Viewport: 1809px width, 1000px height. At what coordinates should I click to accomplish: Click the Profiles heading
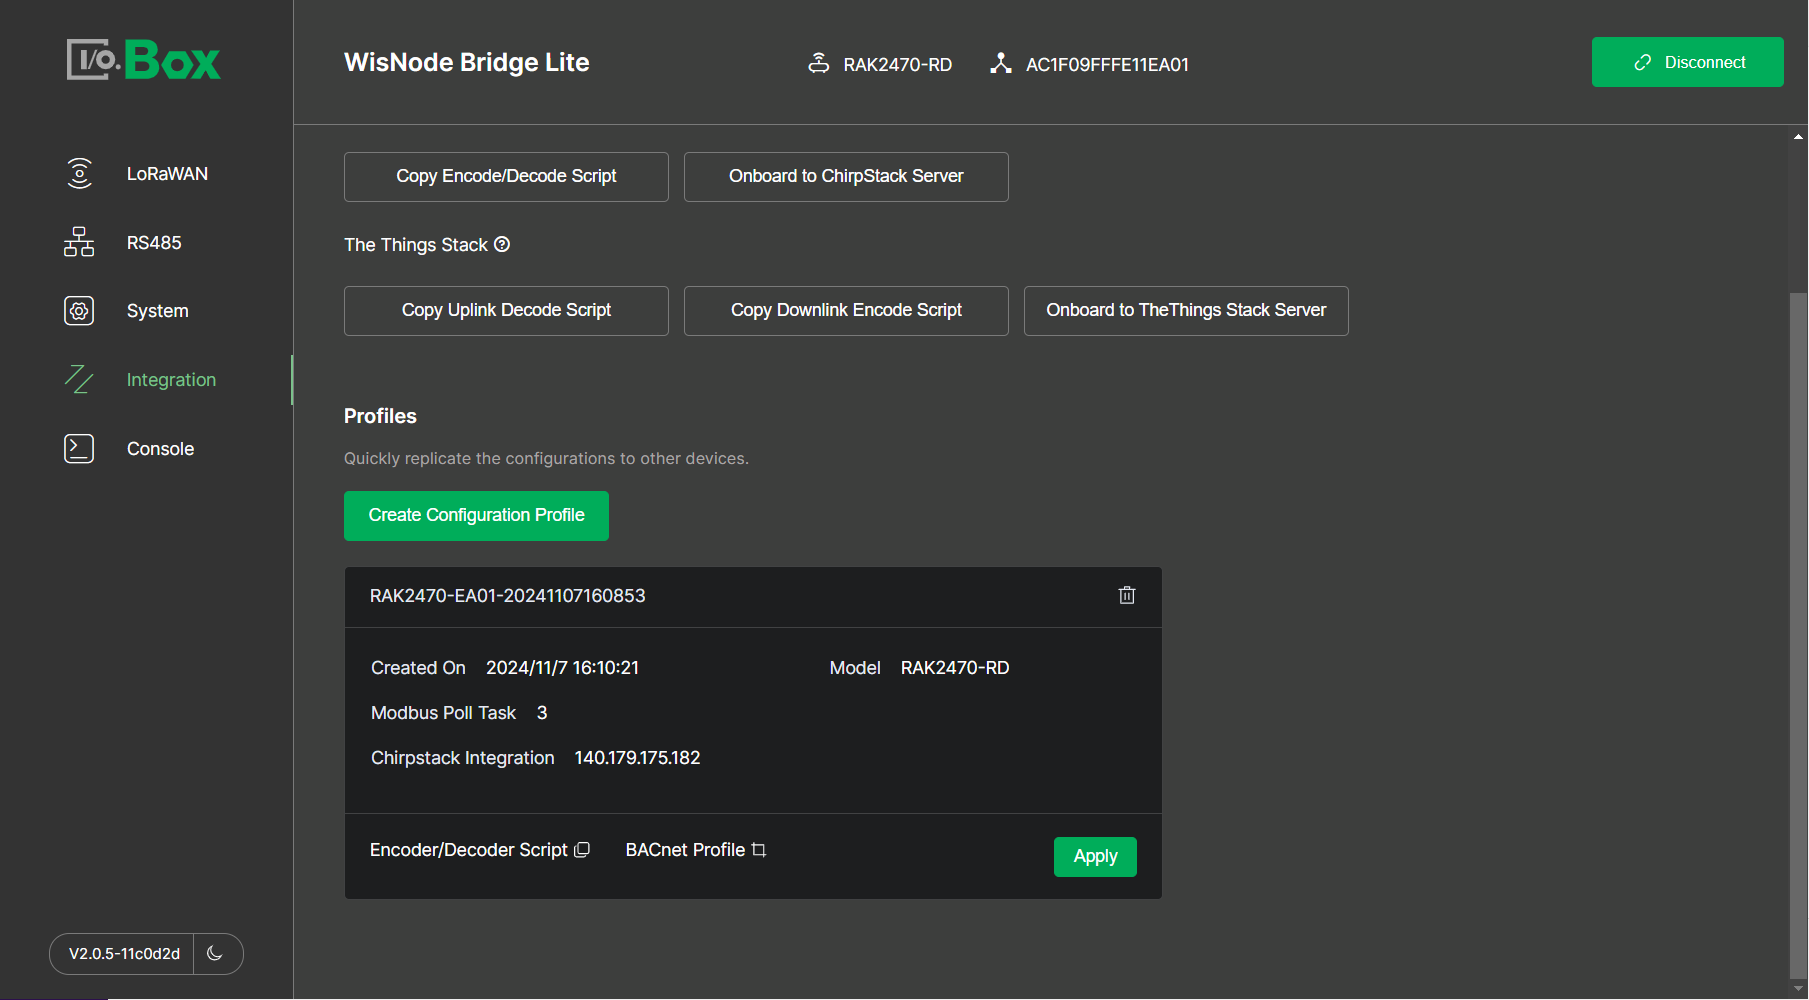380,416
